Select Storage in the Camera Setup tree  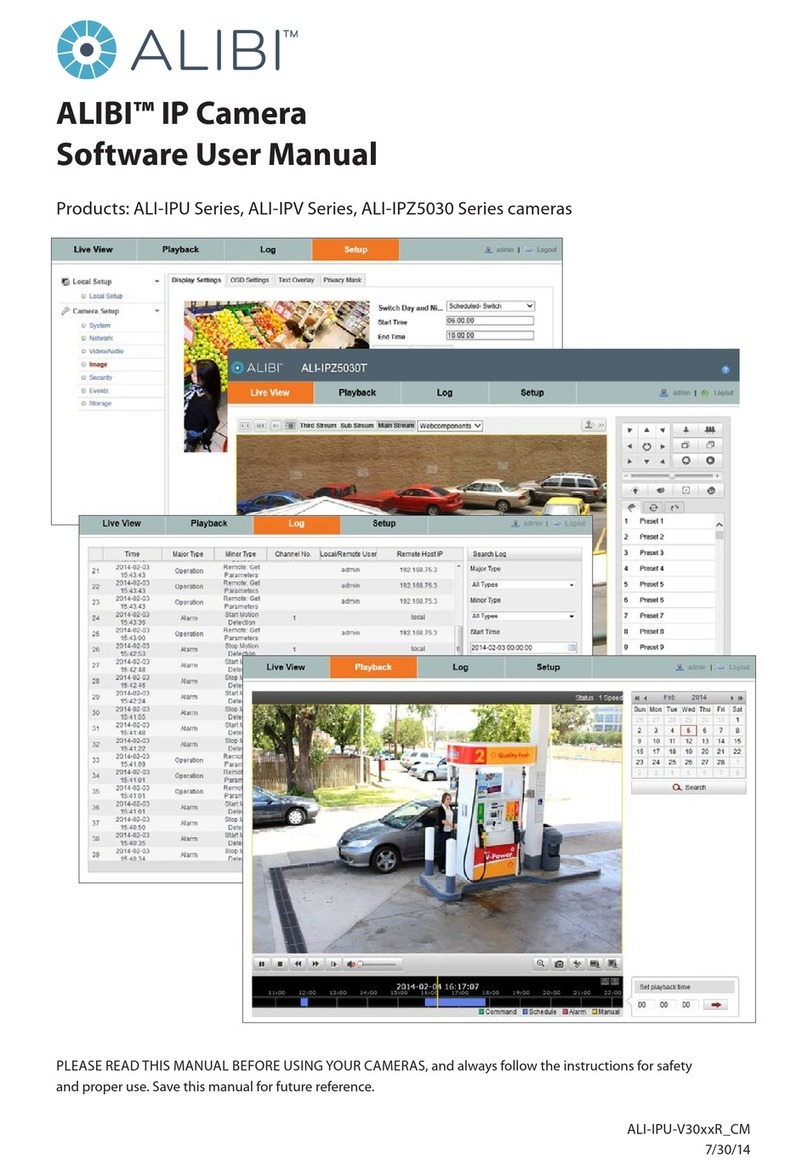[100, 403]
